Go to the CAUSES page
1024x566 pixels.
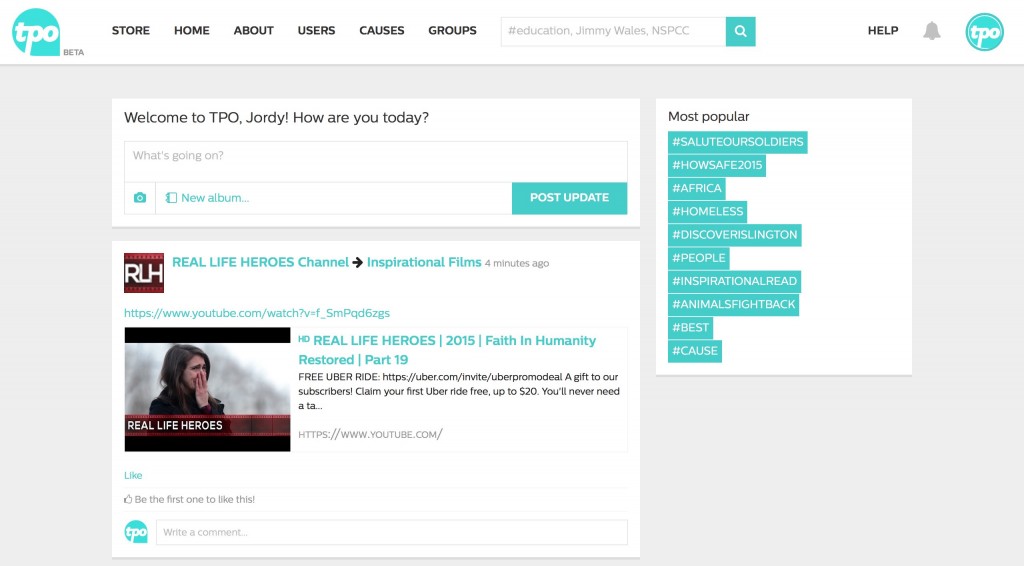coord(382,31)
